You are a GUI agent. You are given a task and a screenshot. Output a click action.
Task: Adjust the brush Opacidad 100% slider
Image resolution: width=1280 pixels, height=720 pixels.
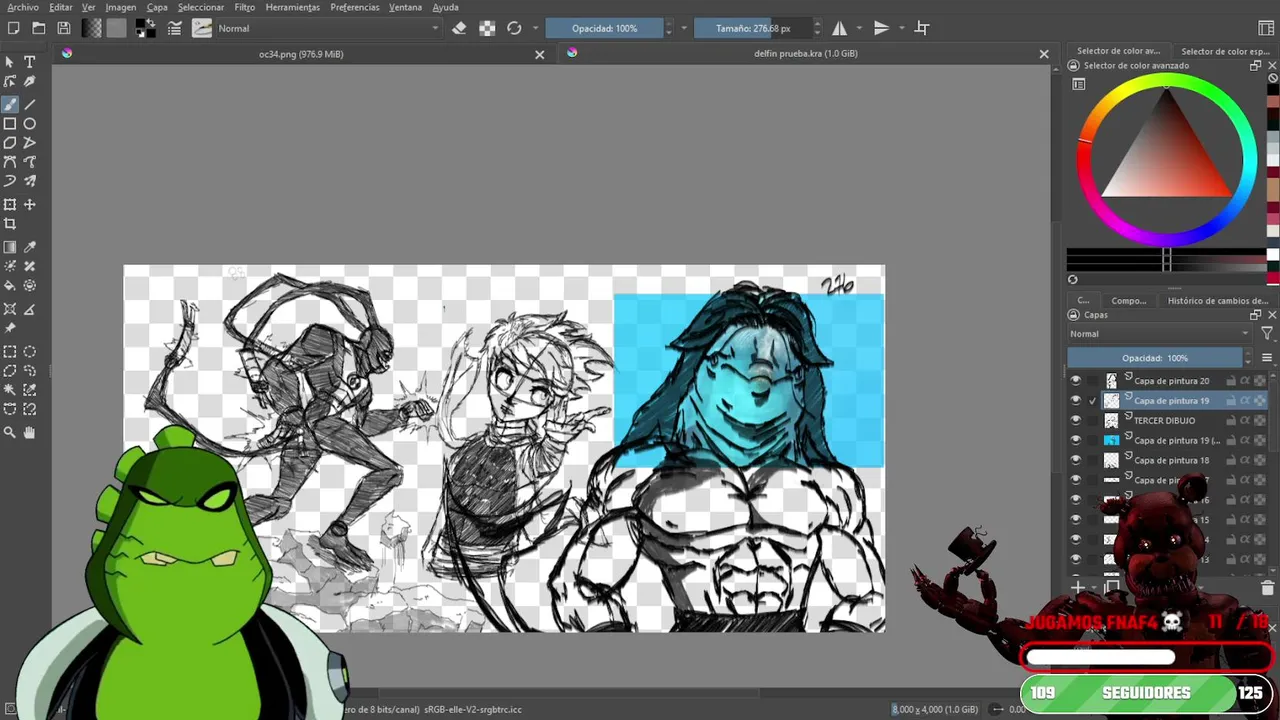pos(605,28)
